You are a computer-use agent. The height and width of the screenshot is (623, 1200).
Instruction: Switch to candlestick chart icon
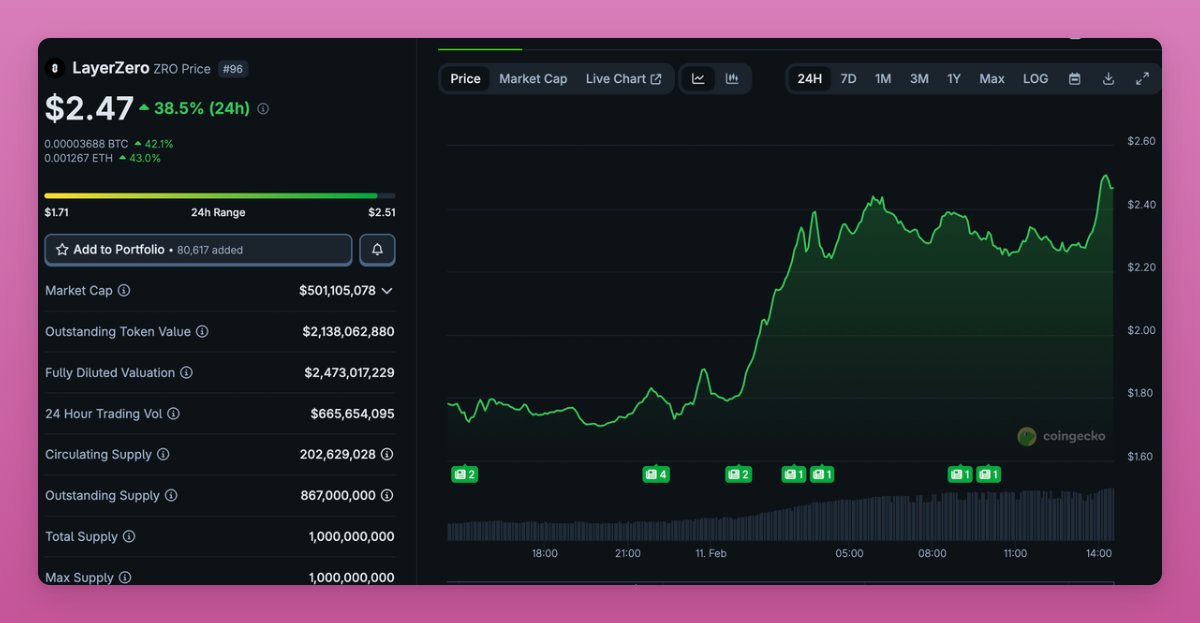point(732,79)
